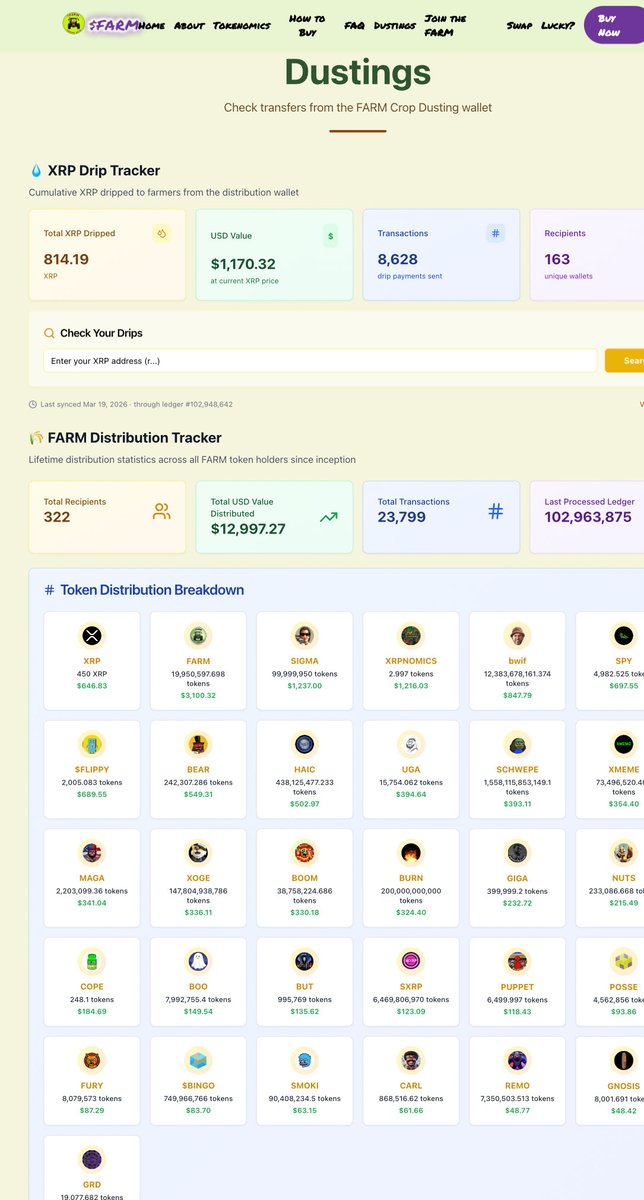Click the $FARM tractor logo
Screen dimensions: 644x1200
click(x=73, y=24)
